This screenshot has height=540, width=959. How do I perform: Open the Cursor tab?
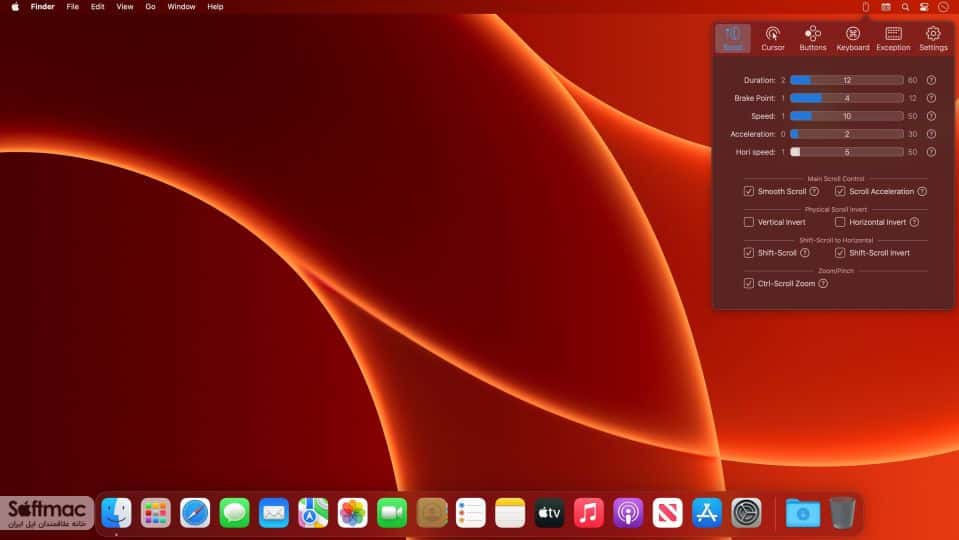772,38
